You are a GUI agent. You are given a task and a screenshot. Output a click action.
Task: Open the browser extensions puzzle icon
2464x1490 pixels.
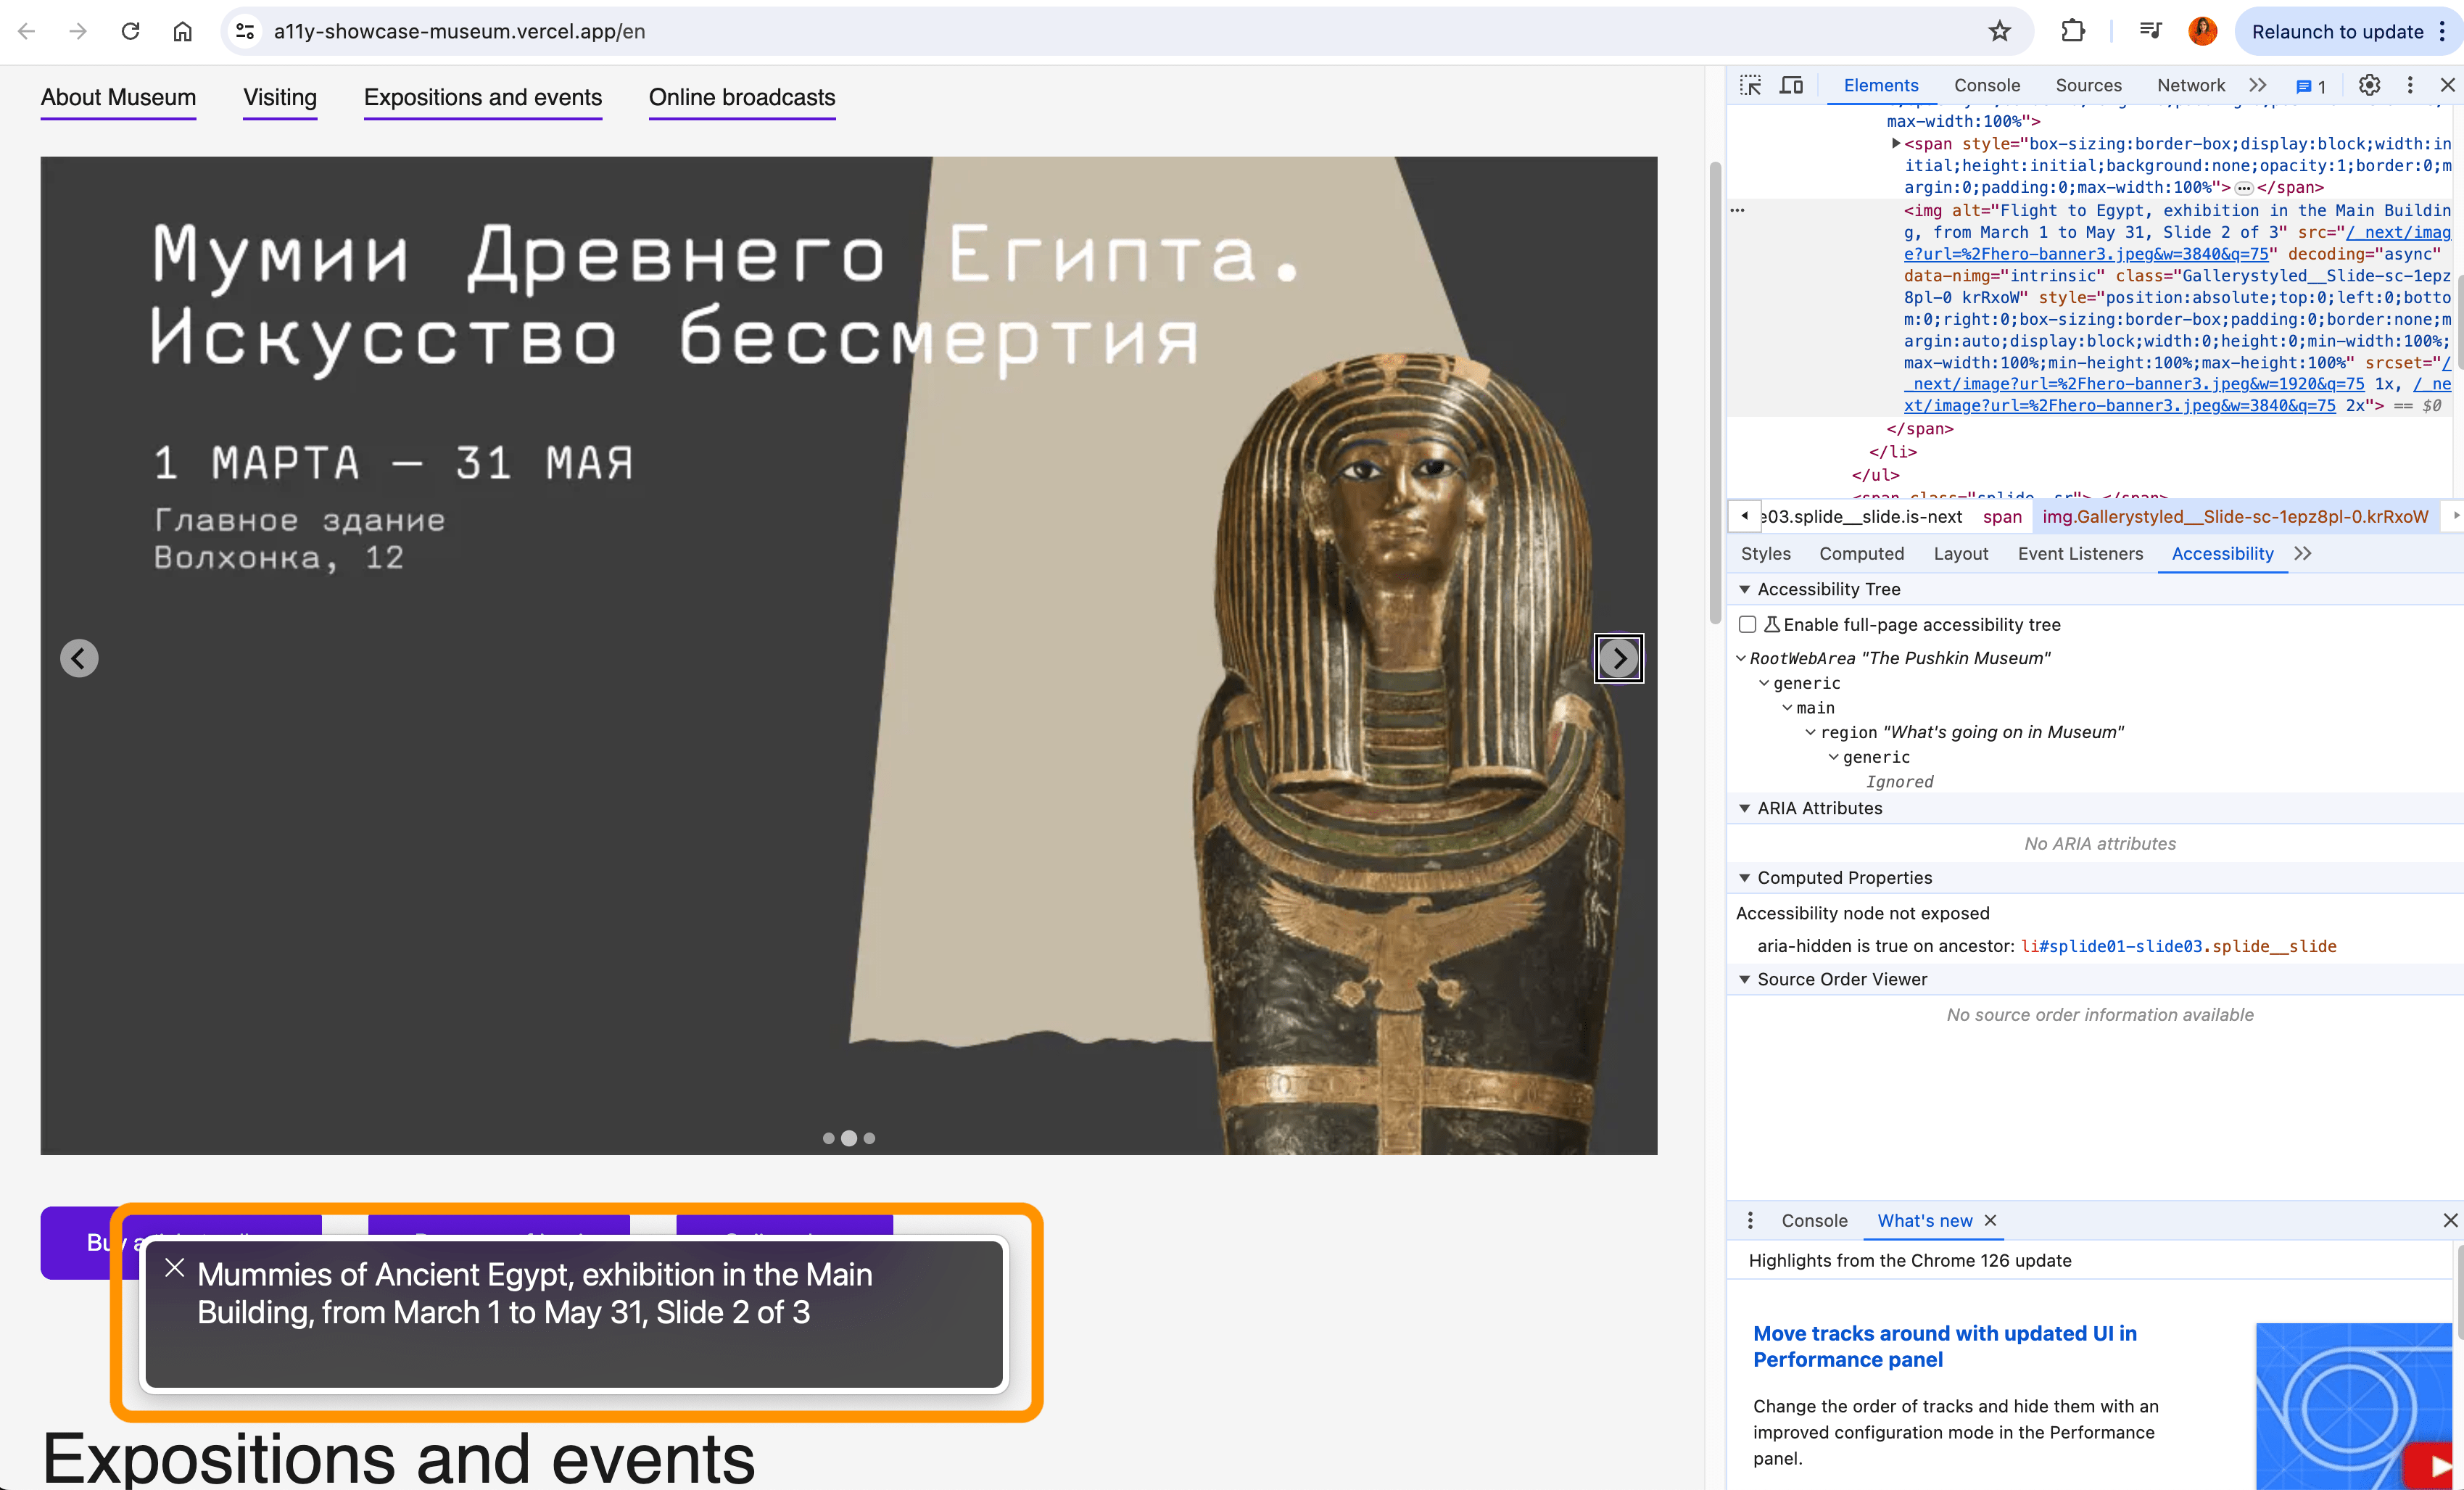2073,31
